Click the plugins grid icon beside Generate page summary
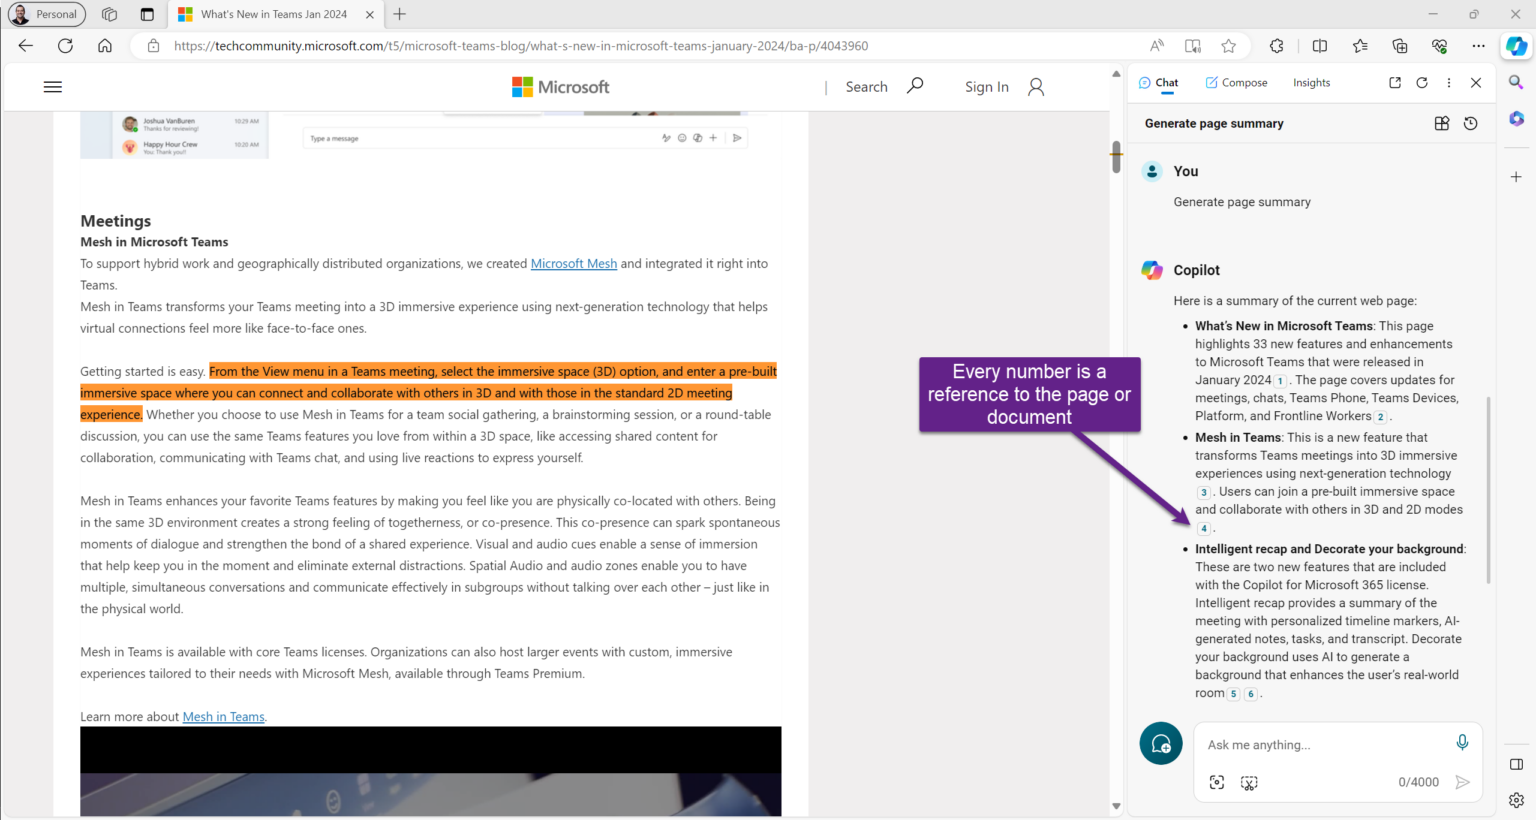Viewport: 1536px width, 820px height. pos(1441,123)
